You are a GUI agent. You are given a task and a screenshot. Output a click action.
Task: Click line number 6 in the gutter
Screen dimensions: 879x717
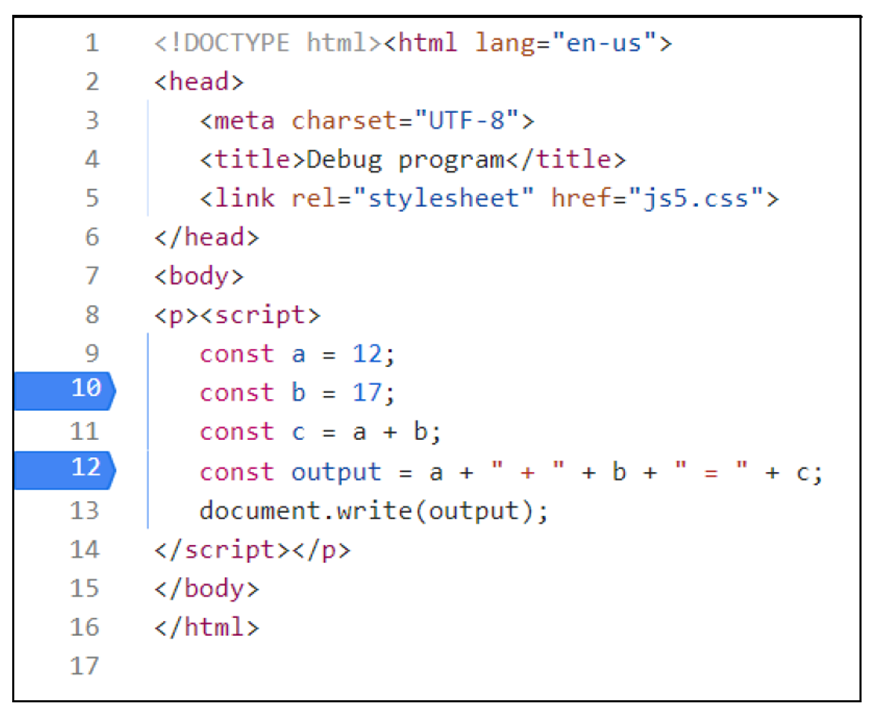(x=92, y=237)
